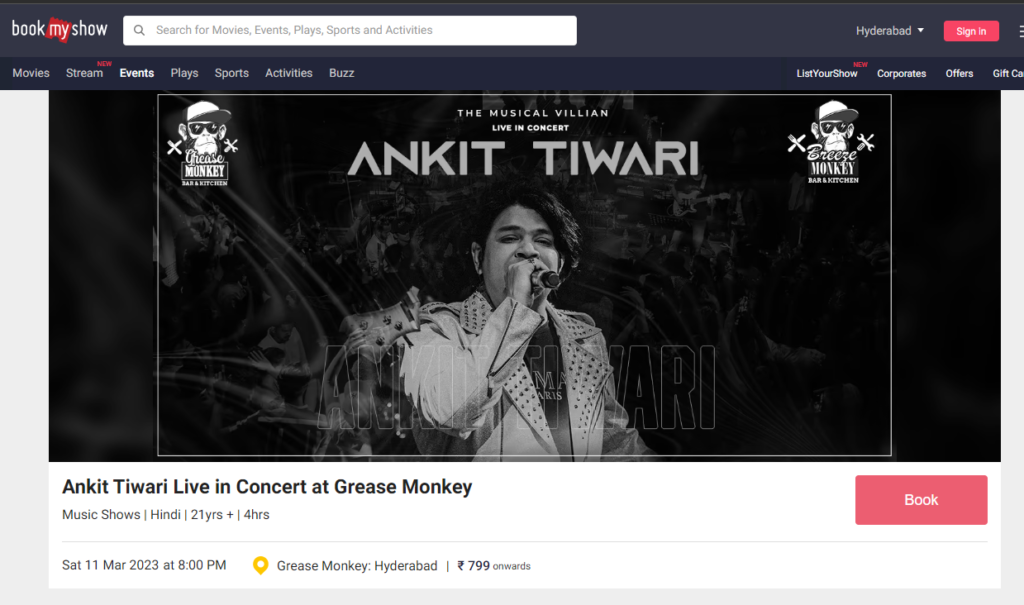Image resolution: width=1024 pixels, height=605 pixels.
Task: Click the Offers link
Action: tap(959, 74)
